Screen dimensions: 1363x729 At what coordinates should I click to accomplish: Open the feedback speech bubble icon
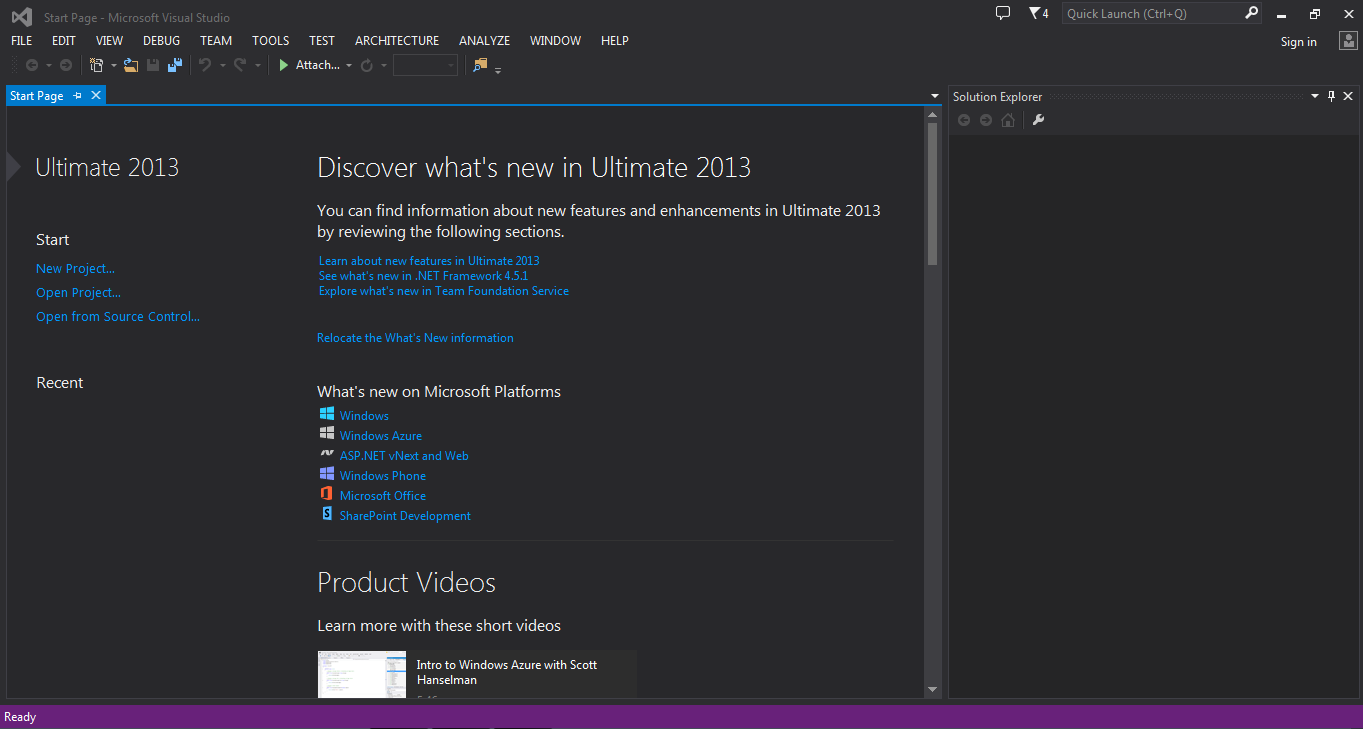1003,13
